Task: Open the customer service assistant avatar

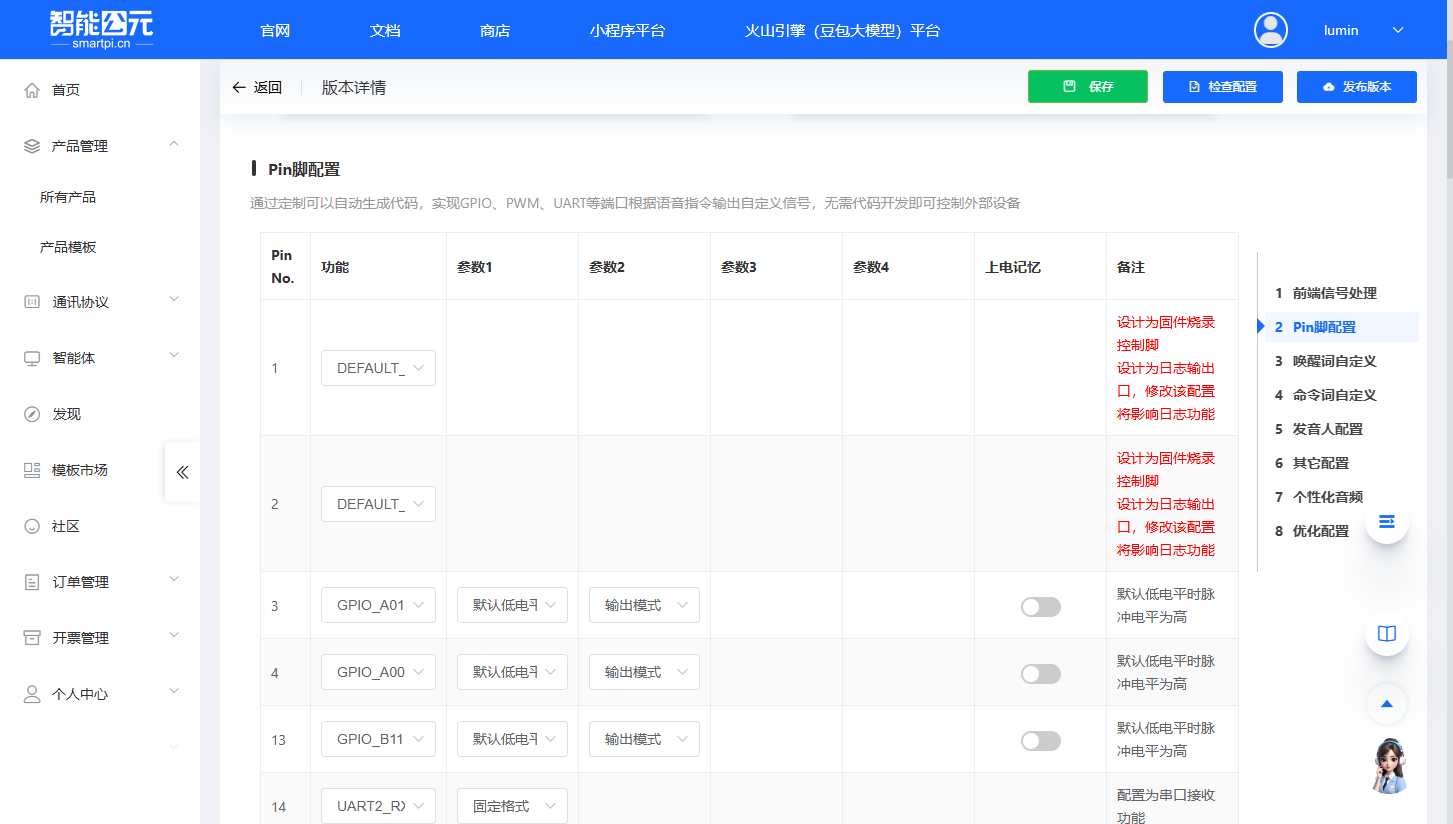Action: (x=1388, y=766)
